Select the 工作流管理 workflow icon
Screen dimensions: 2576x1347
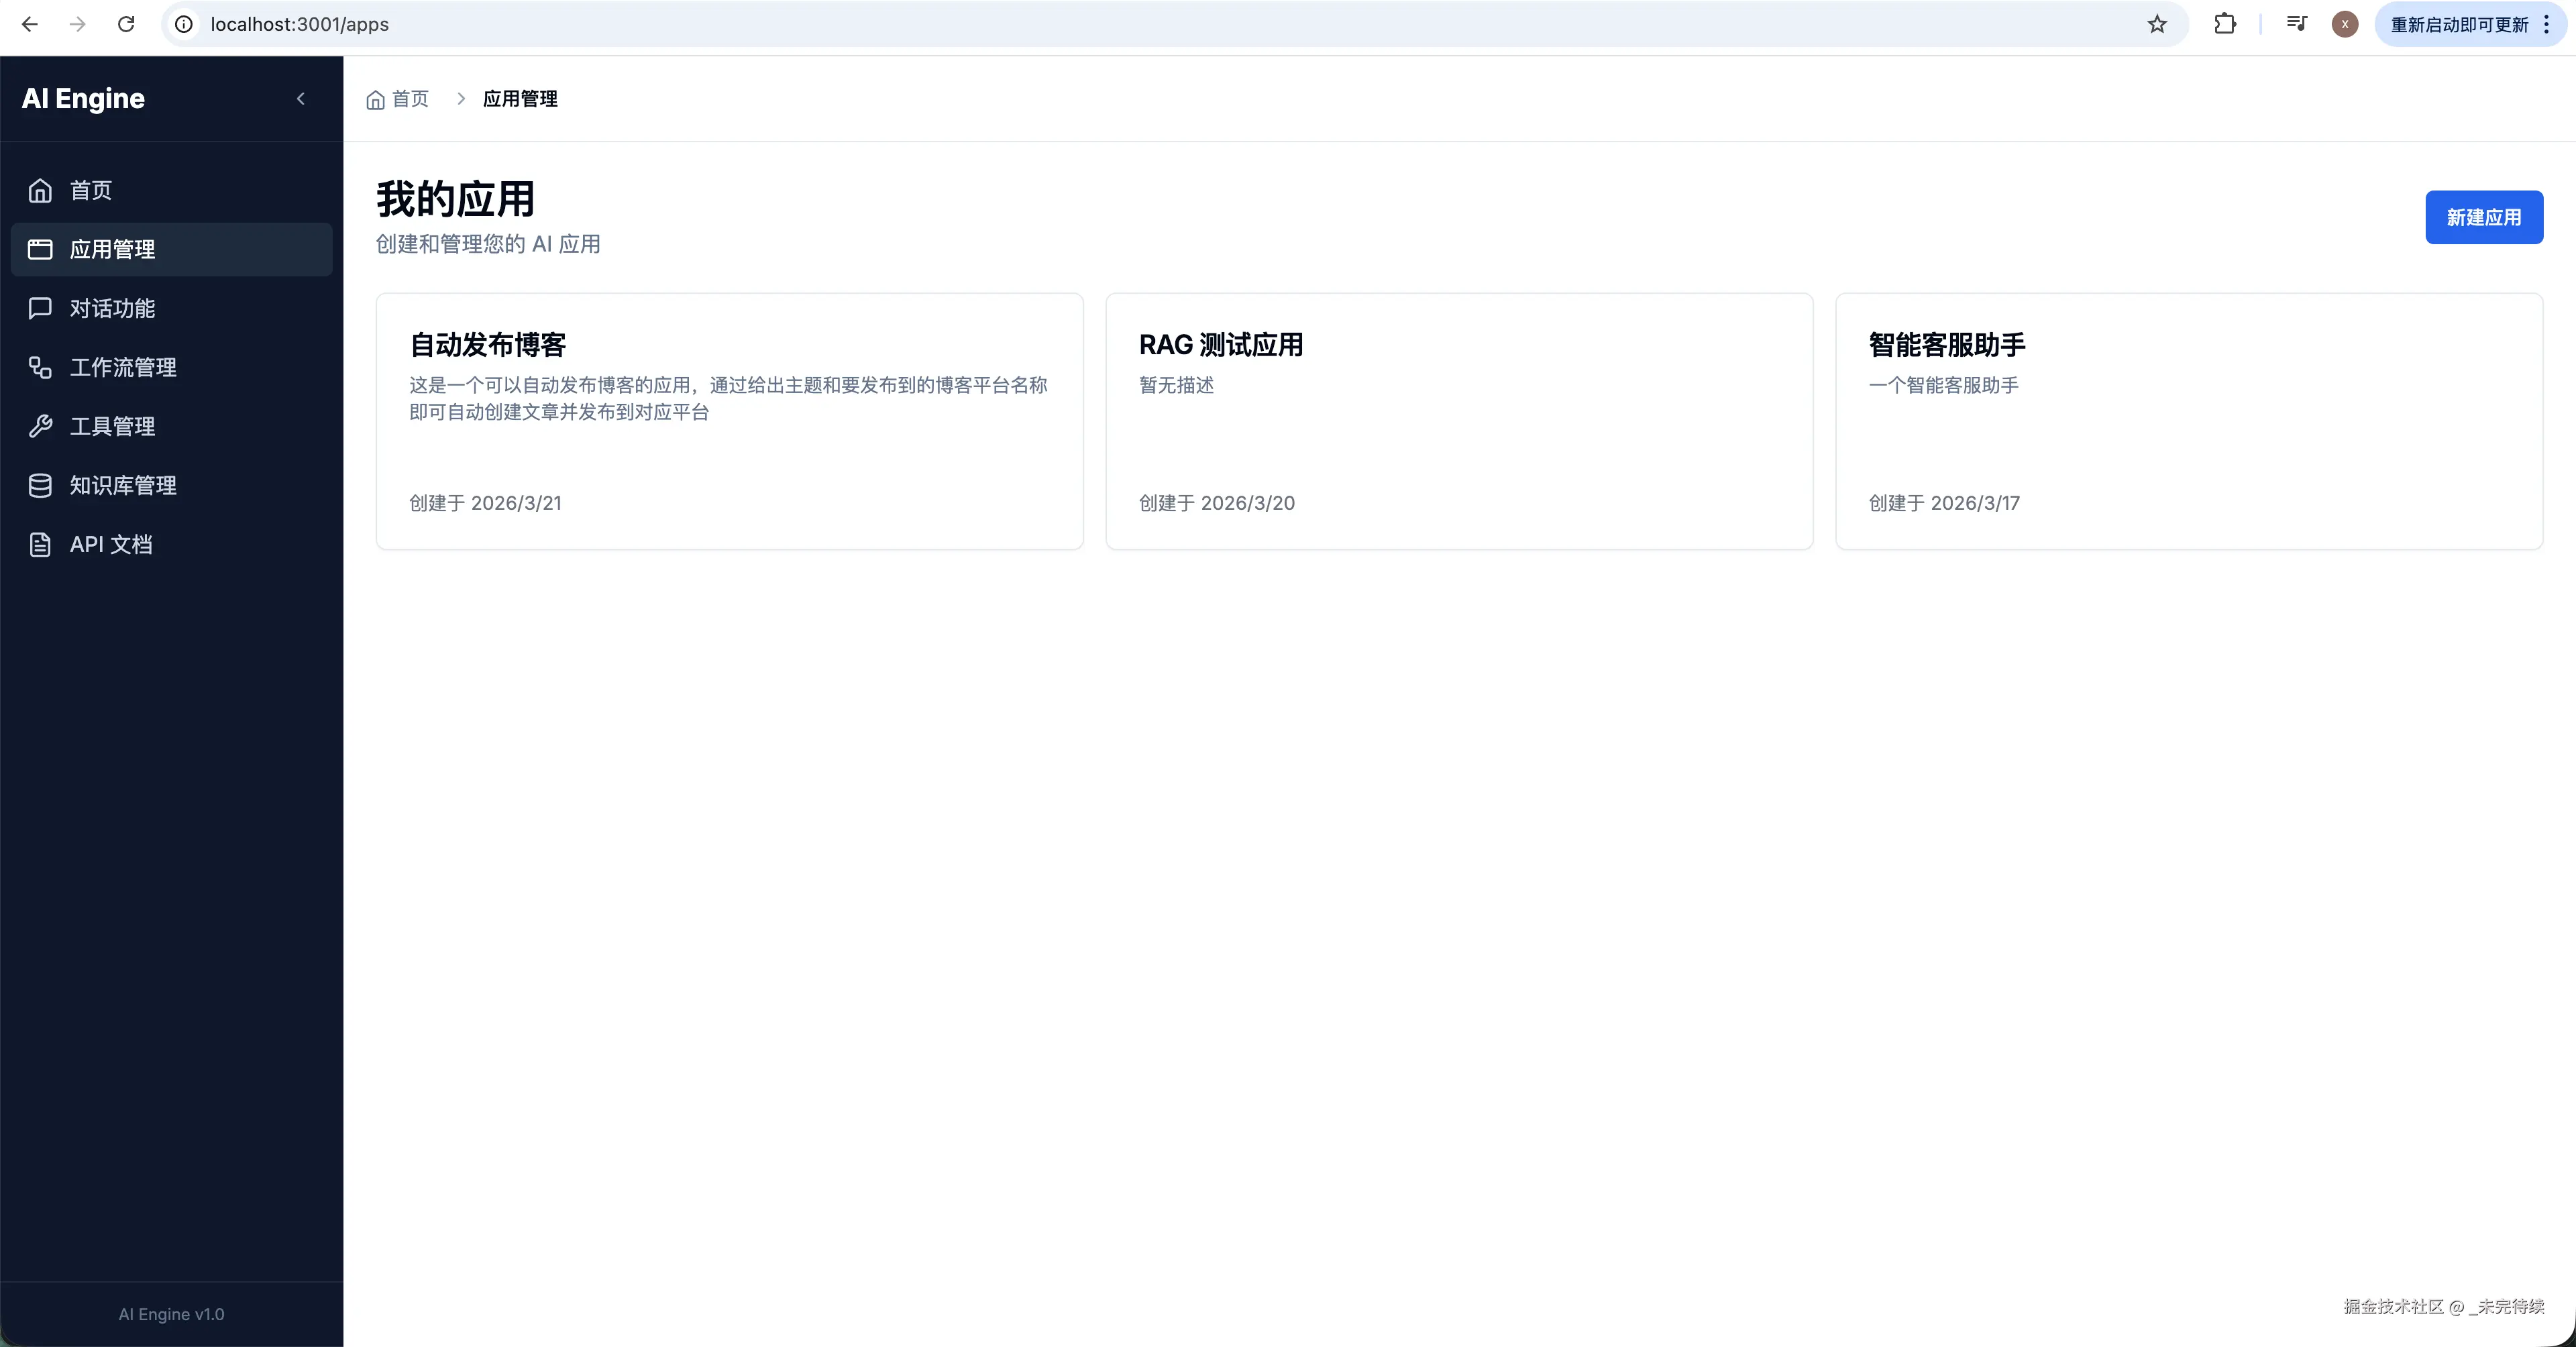pyautogui.click(x=40, y=367)
